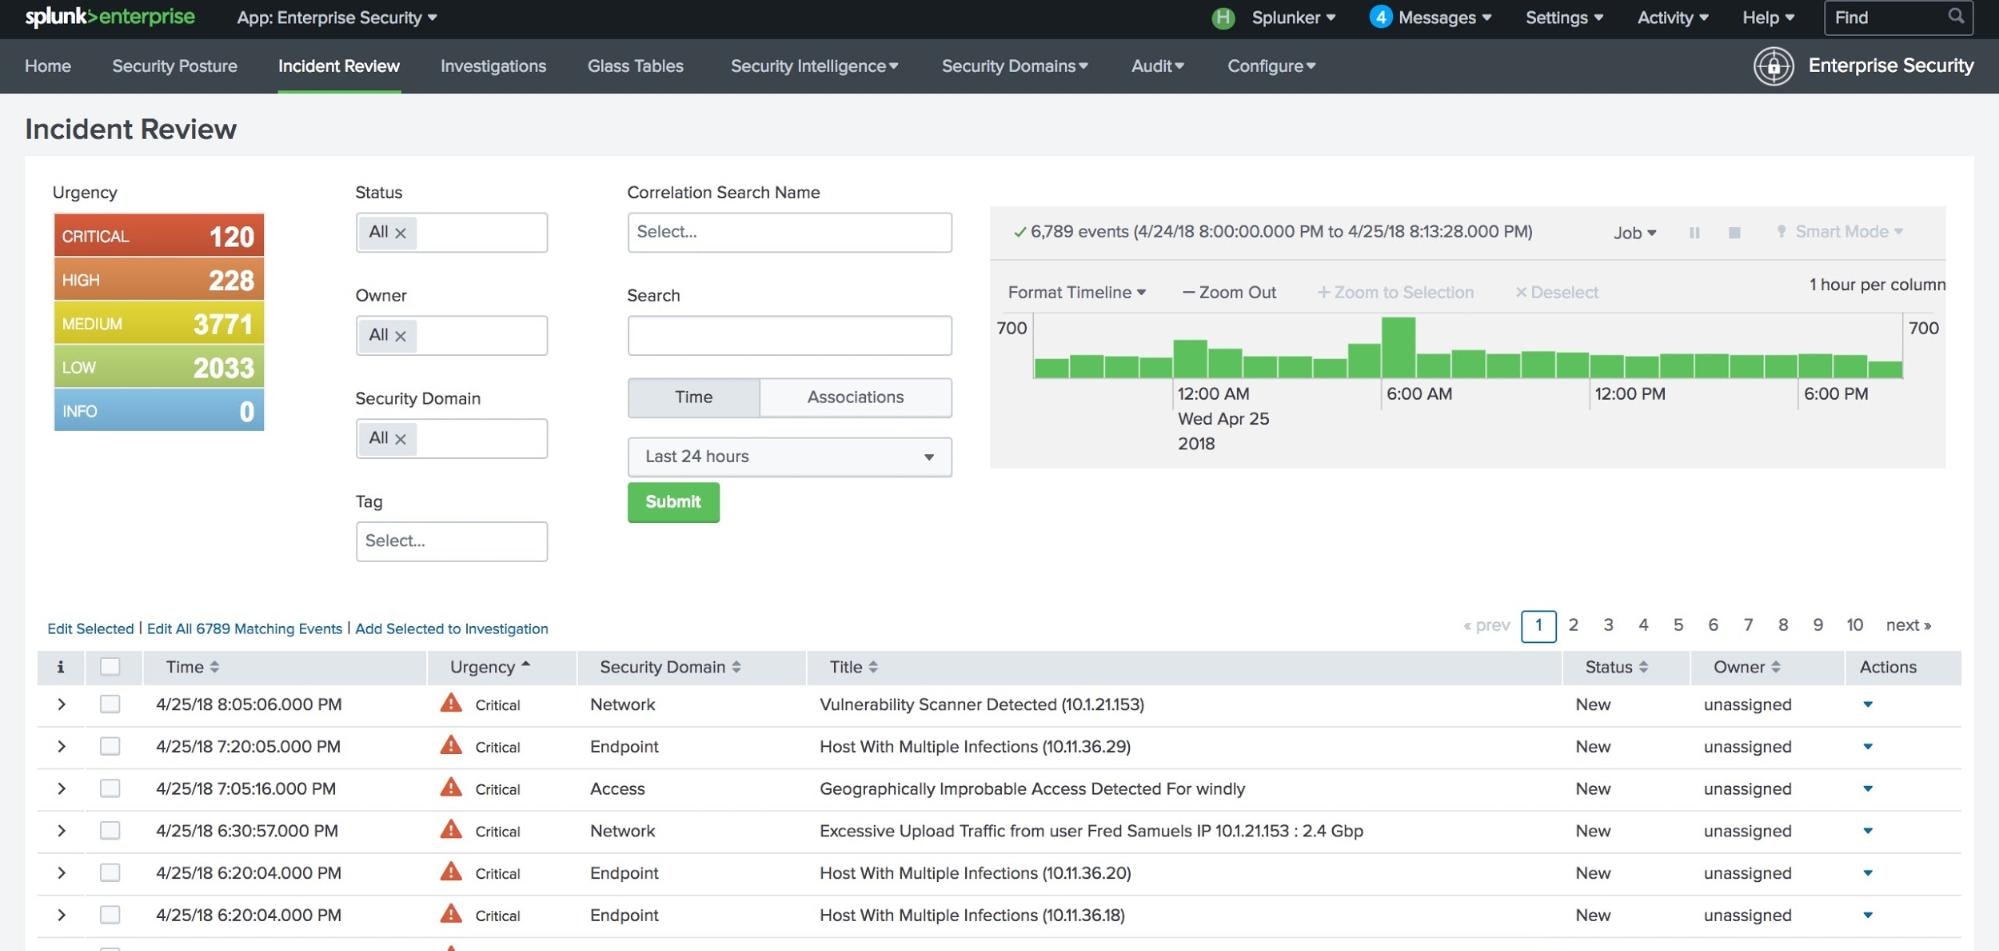Filter by LOW urgency tile
This screenshot has height=951, width=1999.
pyautogui.click(x=159, y=367)
